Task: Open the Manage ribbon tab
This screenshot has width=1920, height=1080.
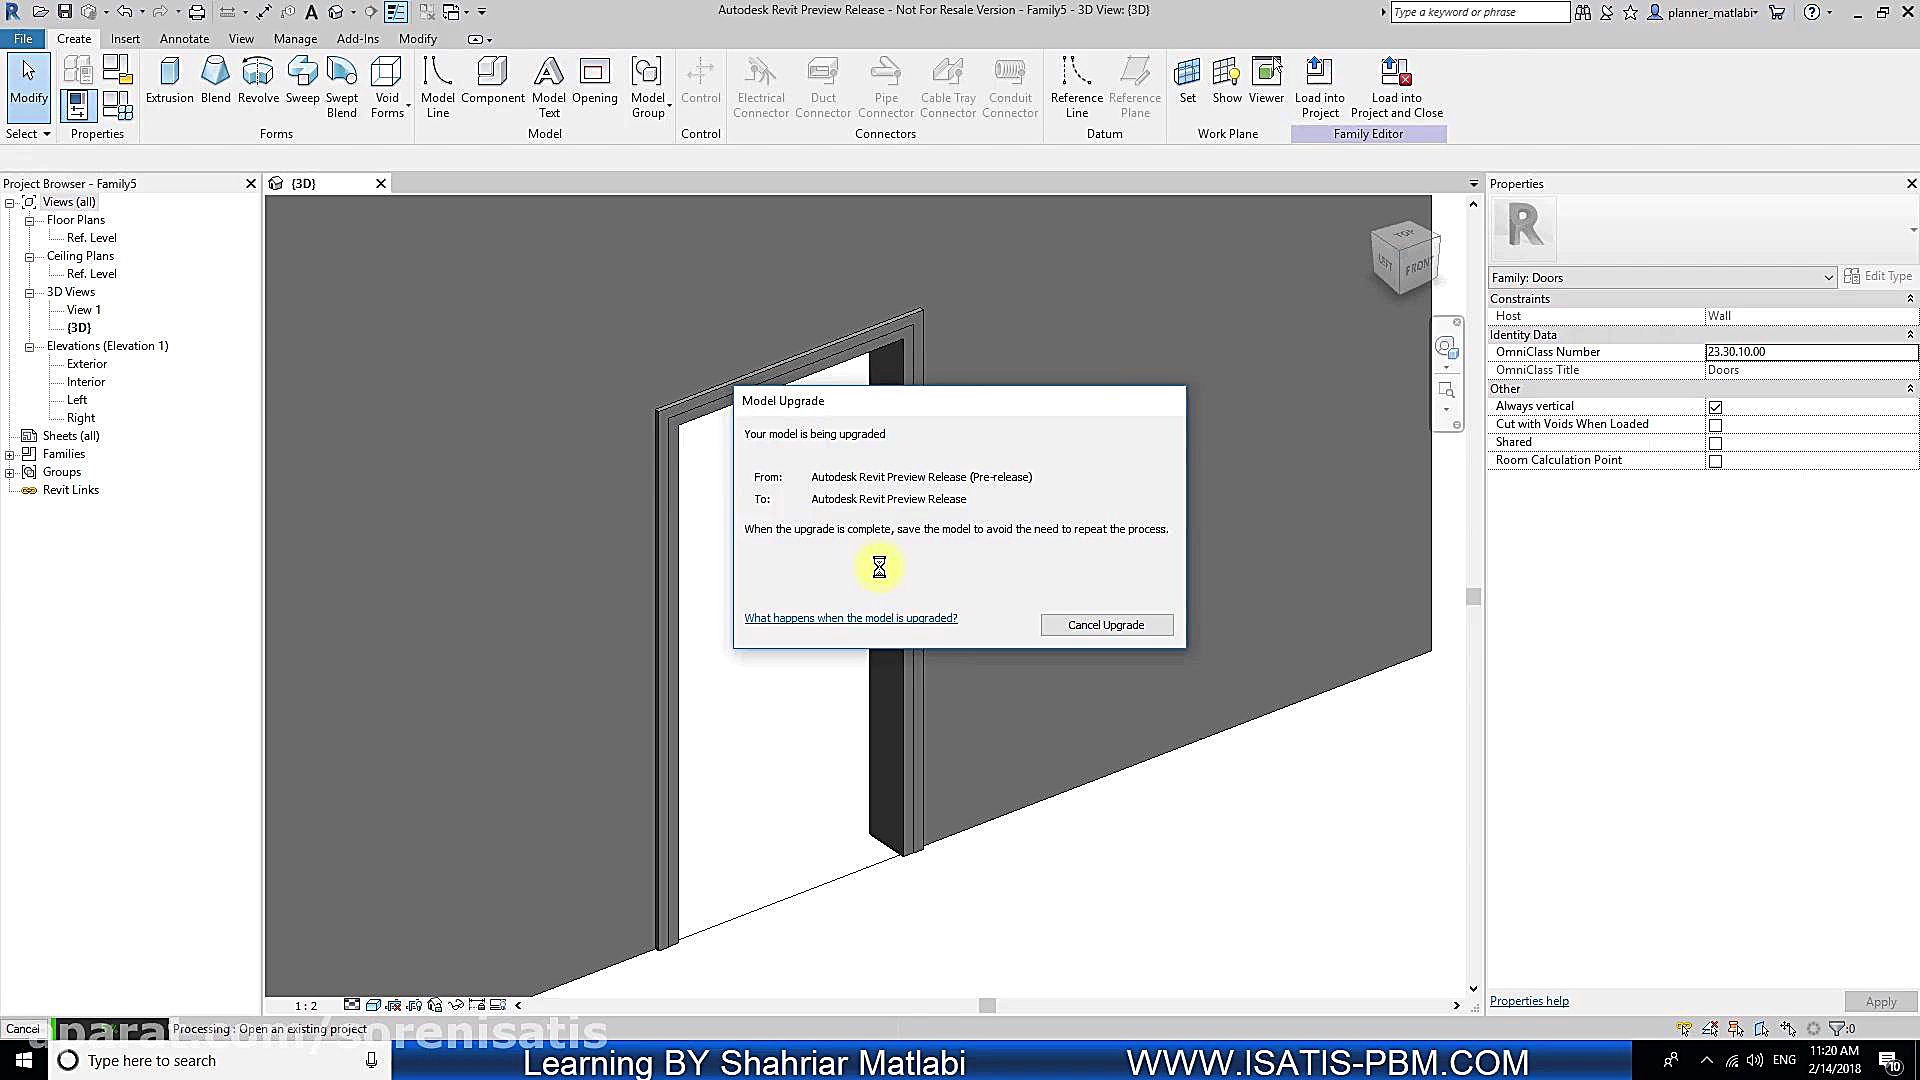Action: coord(295,39)
